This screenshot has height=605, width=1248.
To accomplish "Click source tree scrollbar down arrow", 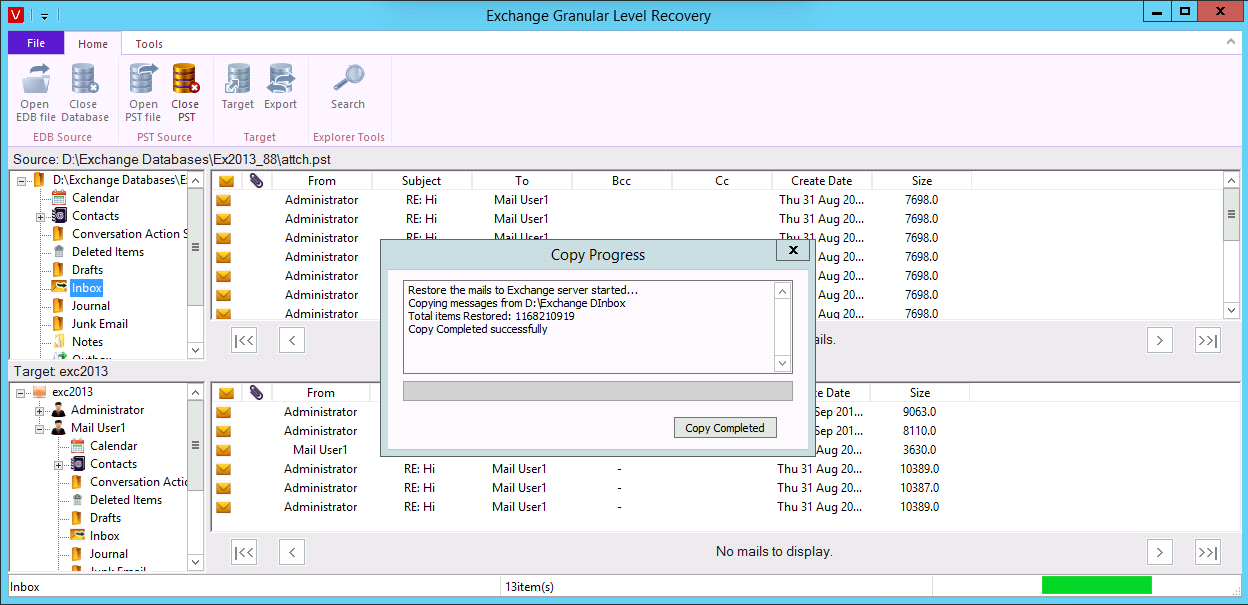I will [196, 350].
